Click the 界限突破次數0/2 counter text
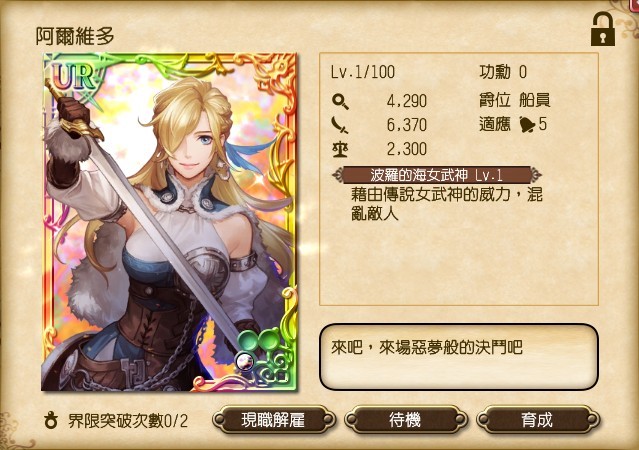 [x=128, y=420]
